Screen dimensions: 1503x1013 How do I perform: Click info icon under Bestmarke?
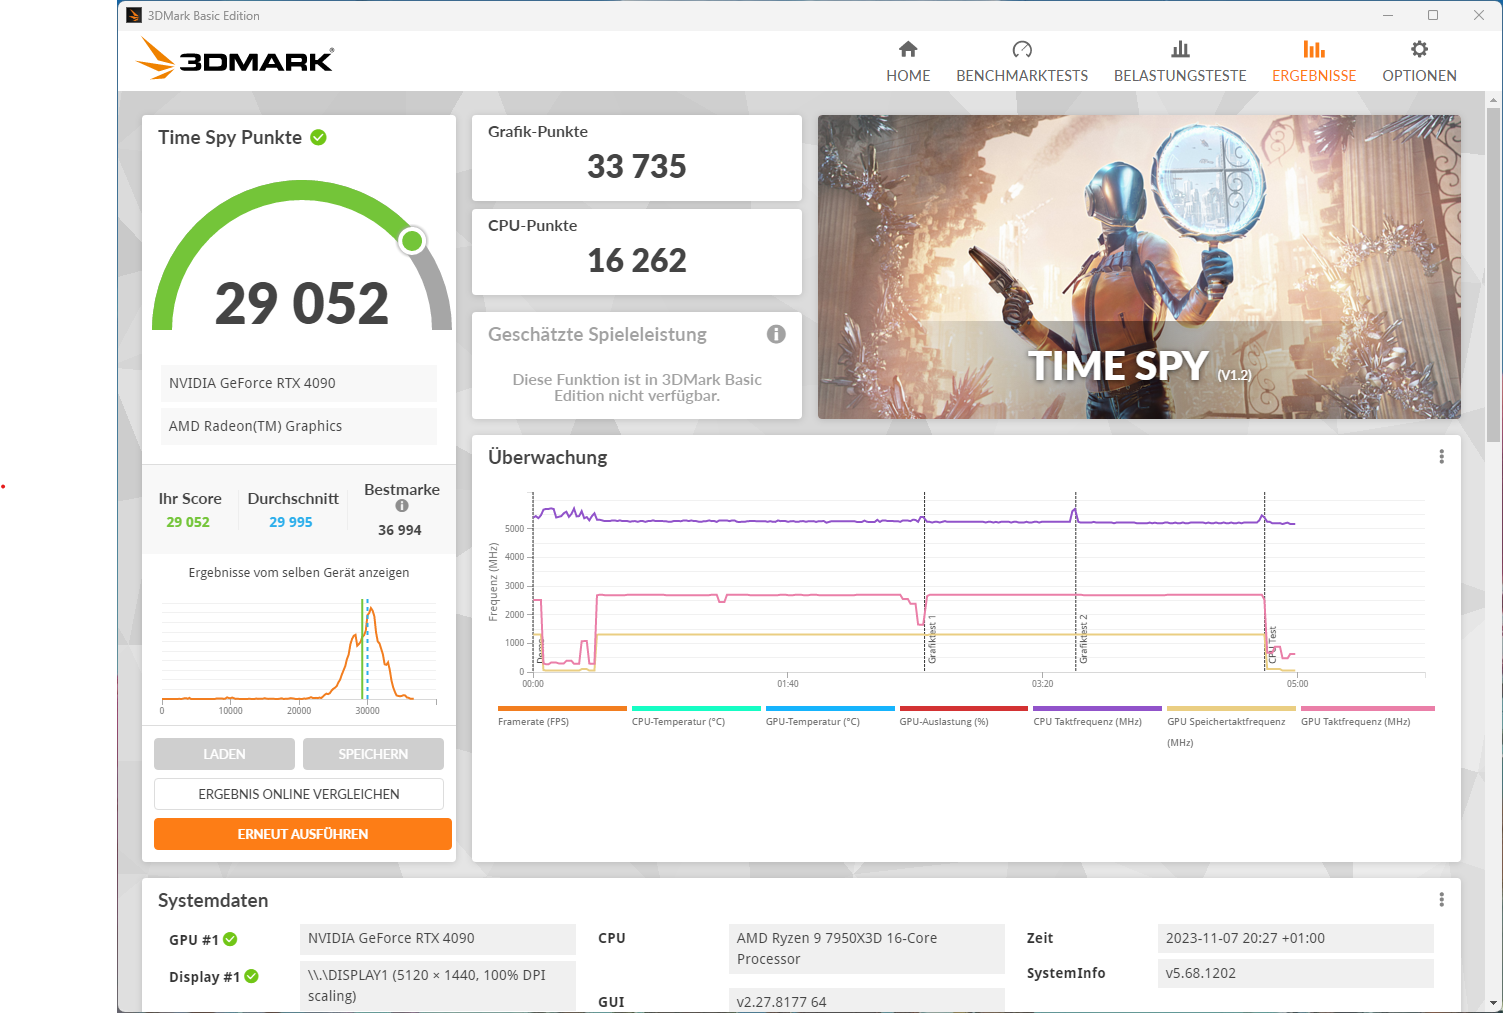coord(402,506)
